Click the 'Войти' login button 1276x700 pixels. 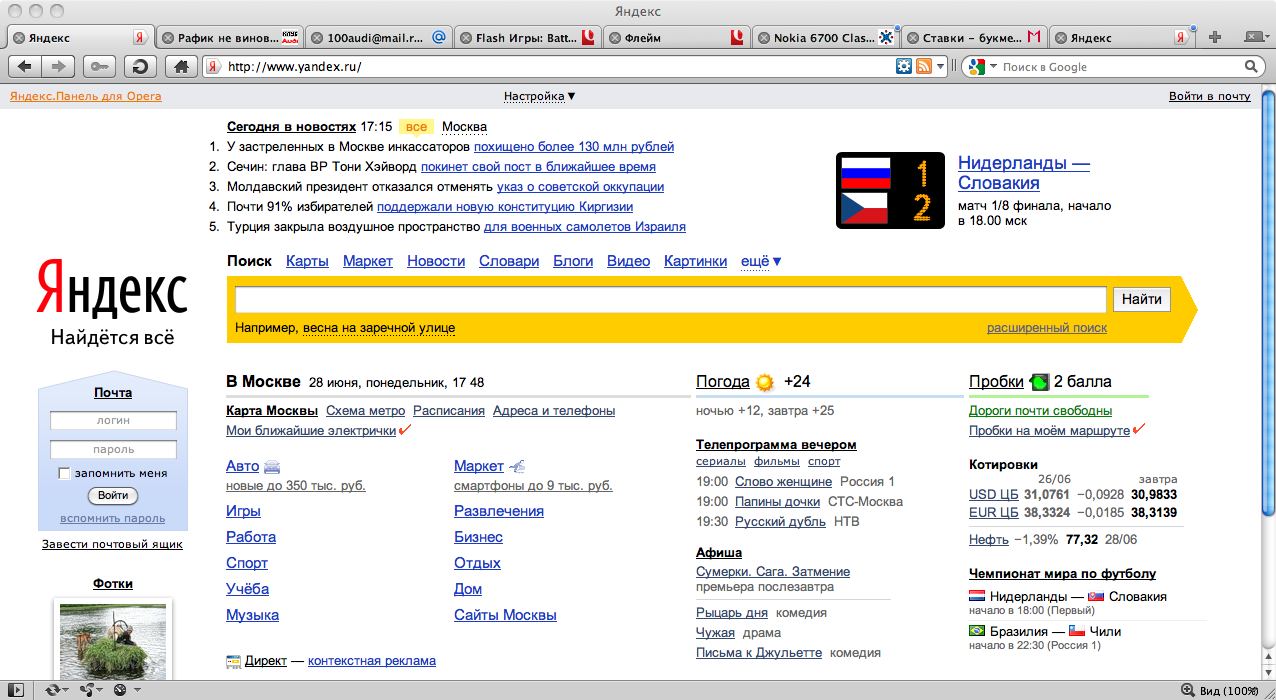(113, 496)
